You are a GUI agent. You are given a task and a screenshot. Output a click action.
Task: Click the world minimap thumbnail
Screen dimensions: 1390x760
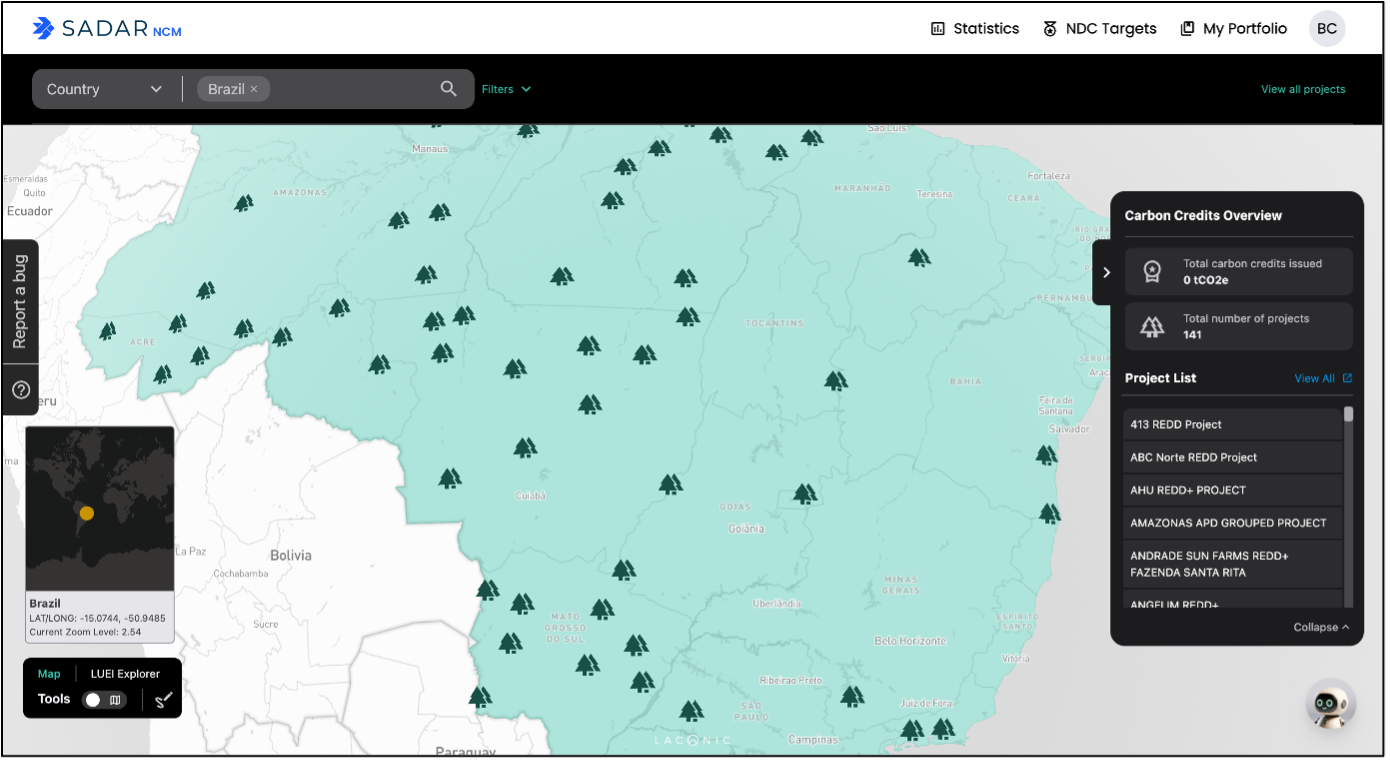(x=100, y=509)
